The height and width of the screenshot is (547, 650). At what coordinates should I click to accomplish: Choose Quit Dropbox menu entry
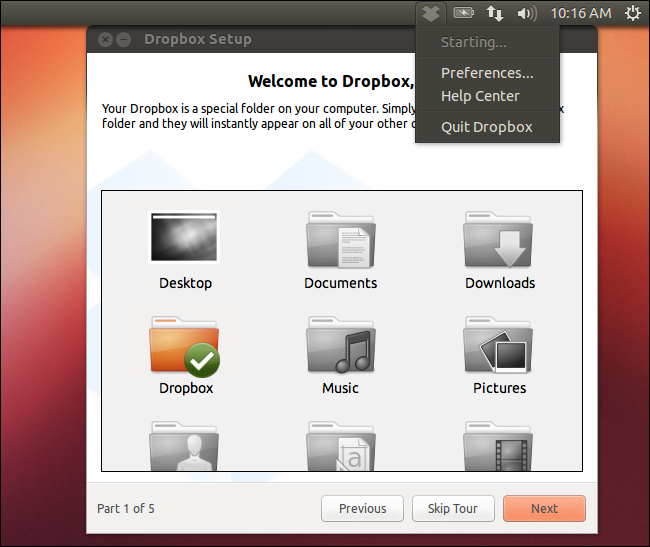click(487, 127)
